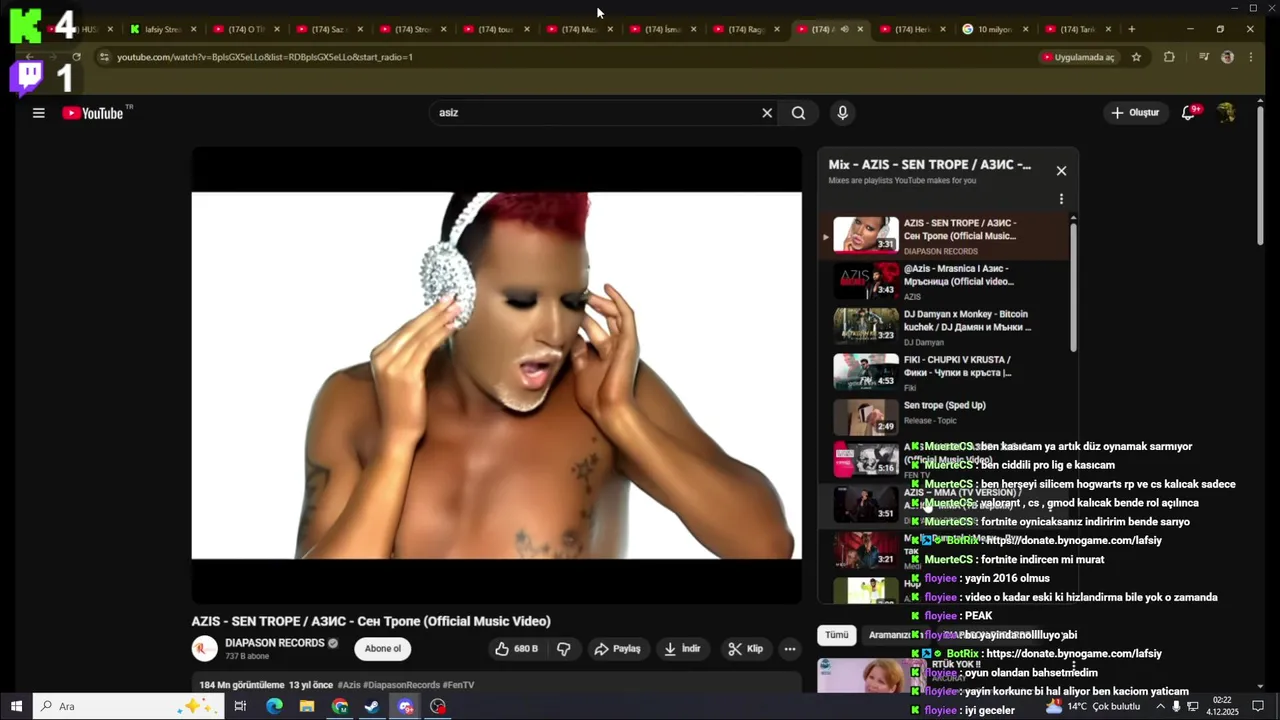The width and height of the screenshot is (1280, 720).
Task: Play 'Sen trope (Sped Up)' playlist item
Action: (x=945, y=417)
